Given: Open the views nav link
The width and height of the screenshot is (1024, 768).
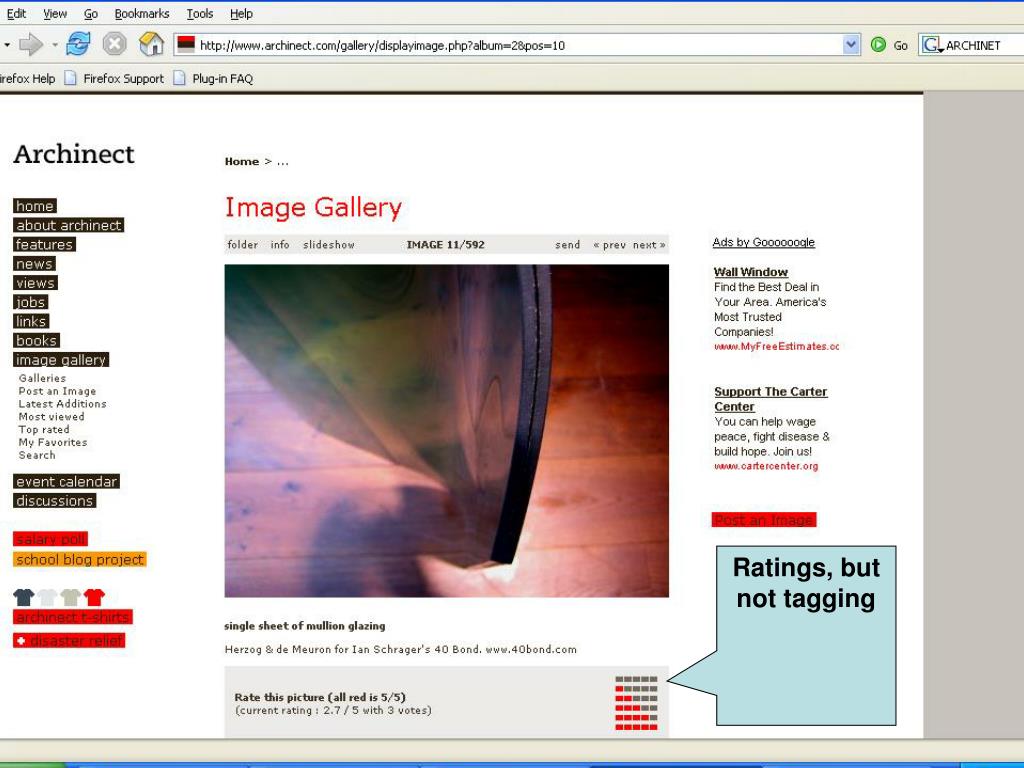Looking at the screenshot, I should click(35, 283).
